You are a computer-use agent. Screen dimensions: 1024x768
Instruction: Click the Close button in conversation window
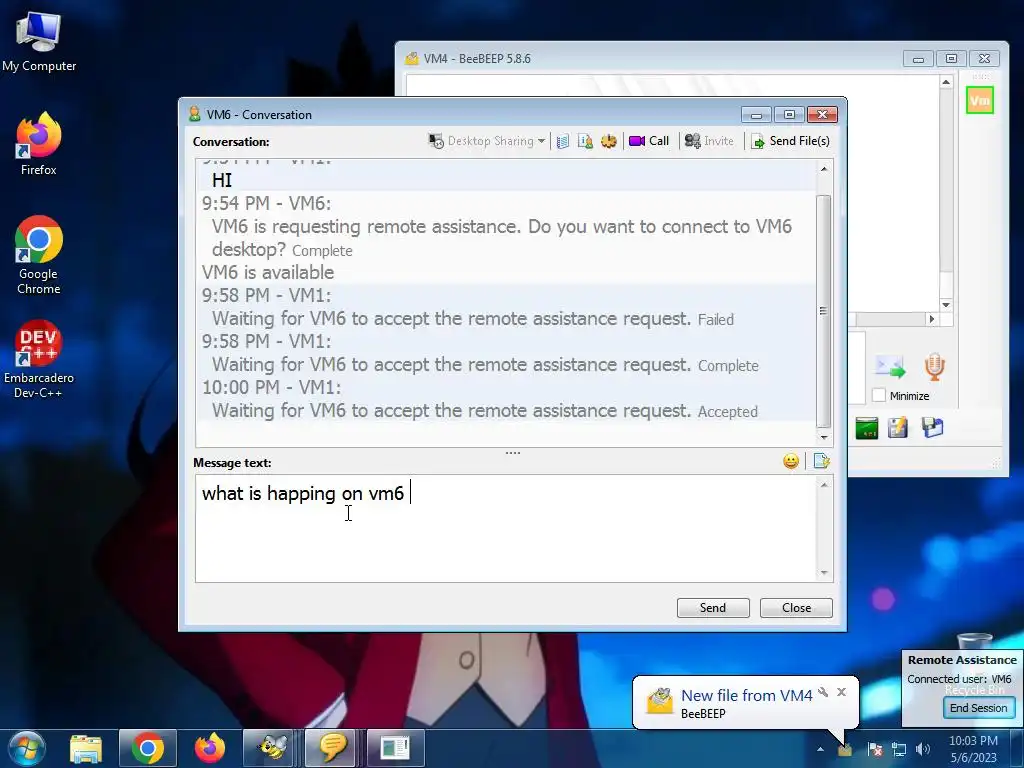point(796,608)
